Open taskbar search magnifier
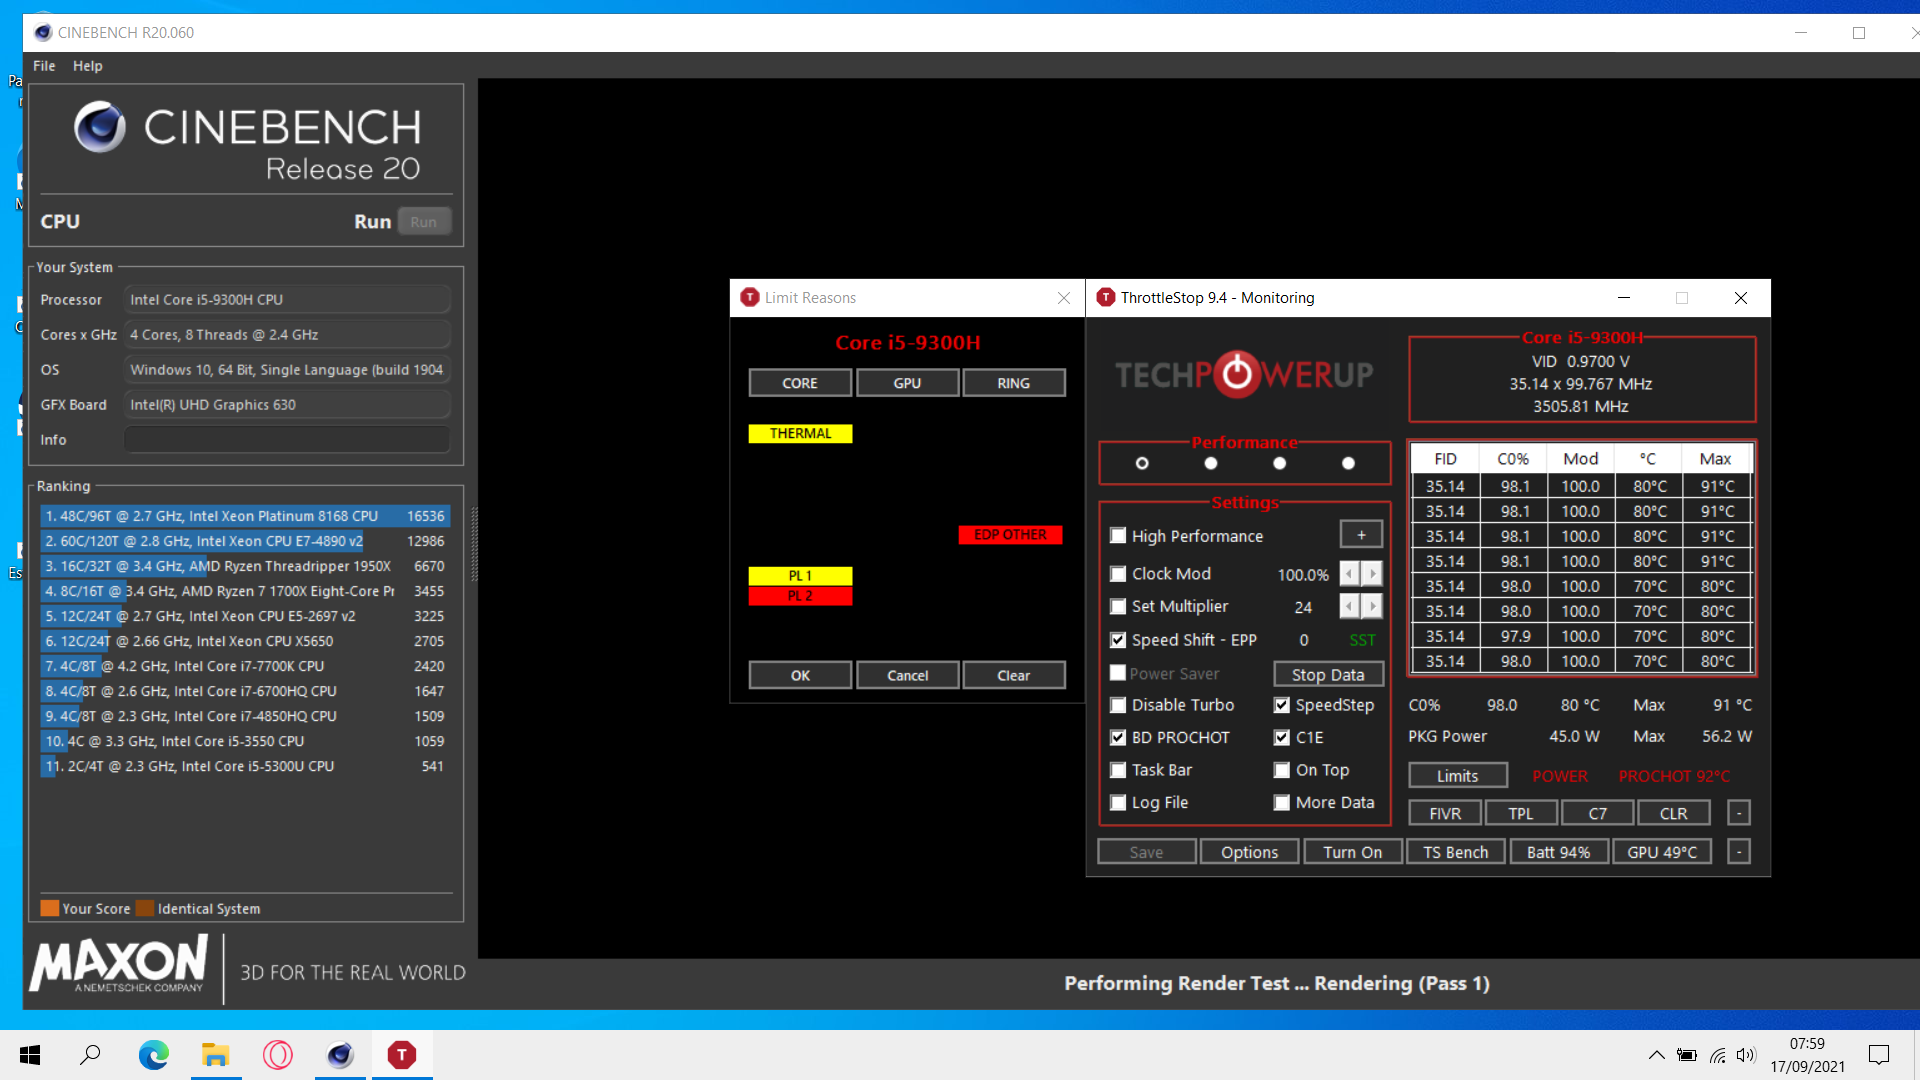1920x1080 pixels. point(90,1055)
